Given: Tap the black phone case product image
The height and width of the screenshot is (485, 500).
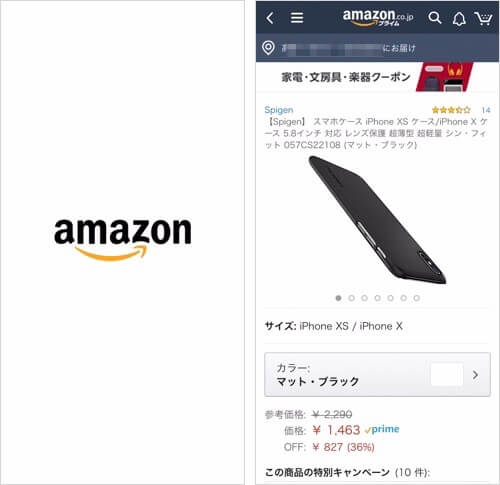Looking at the screenshot, I should (x=377, y=220).
